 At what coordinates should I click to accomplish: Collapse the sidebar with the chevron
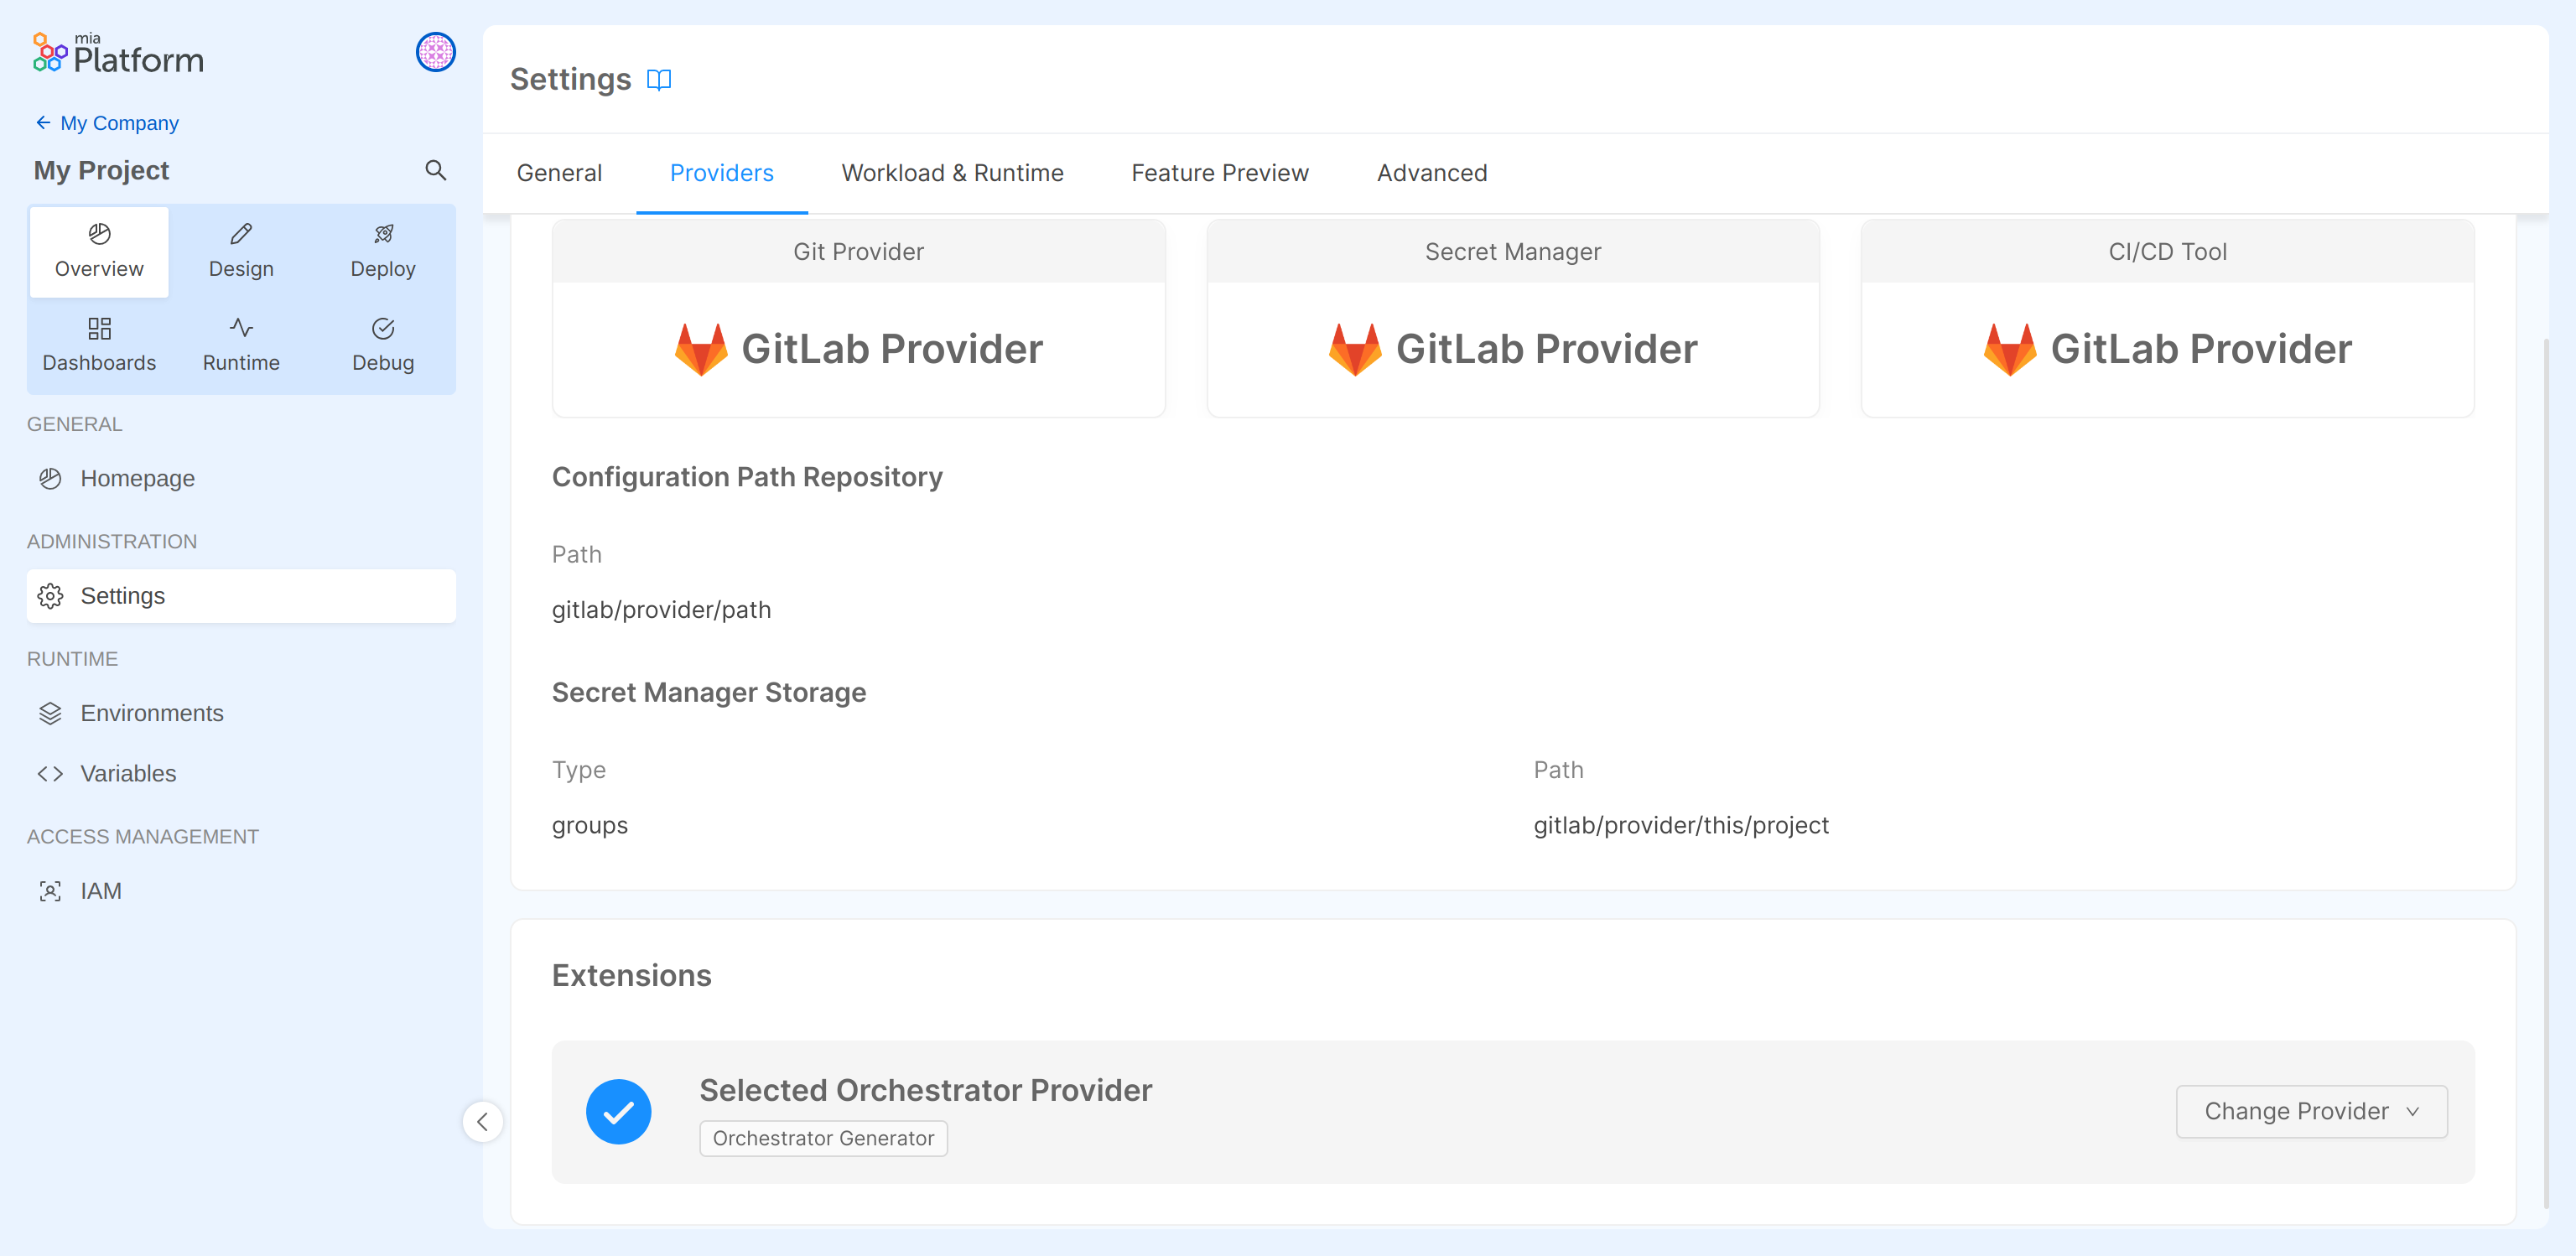coord(483,1122)
